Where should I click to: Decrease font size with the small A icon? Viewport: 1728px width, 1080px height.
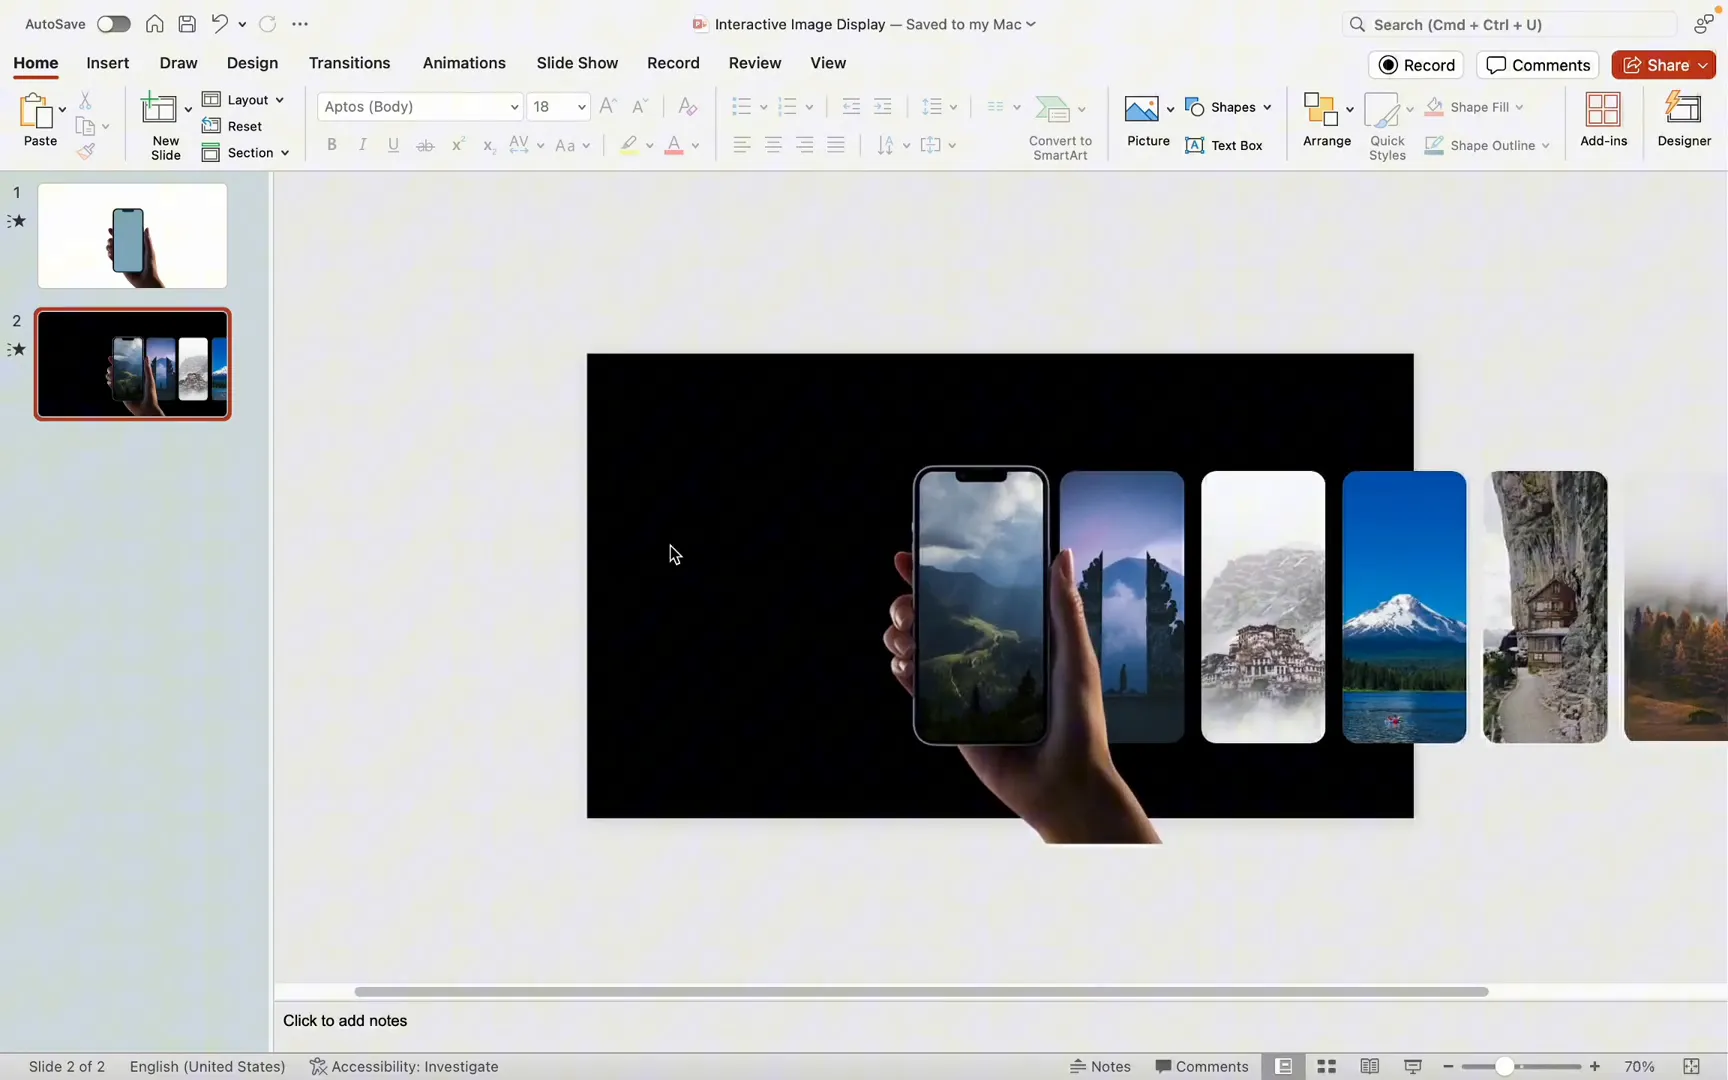pos(641,106)
